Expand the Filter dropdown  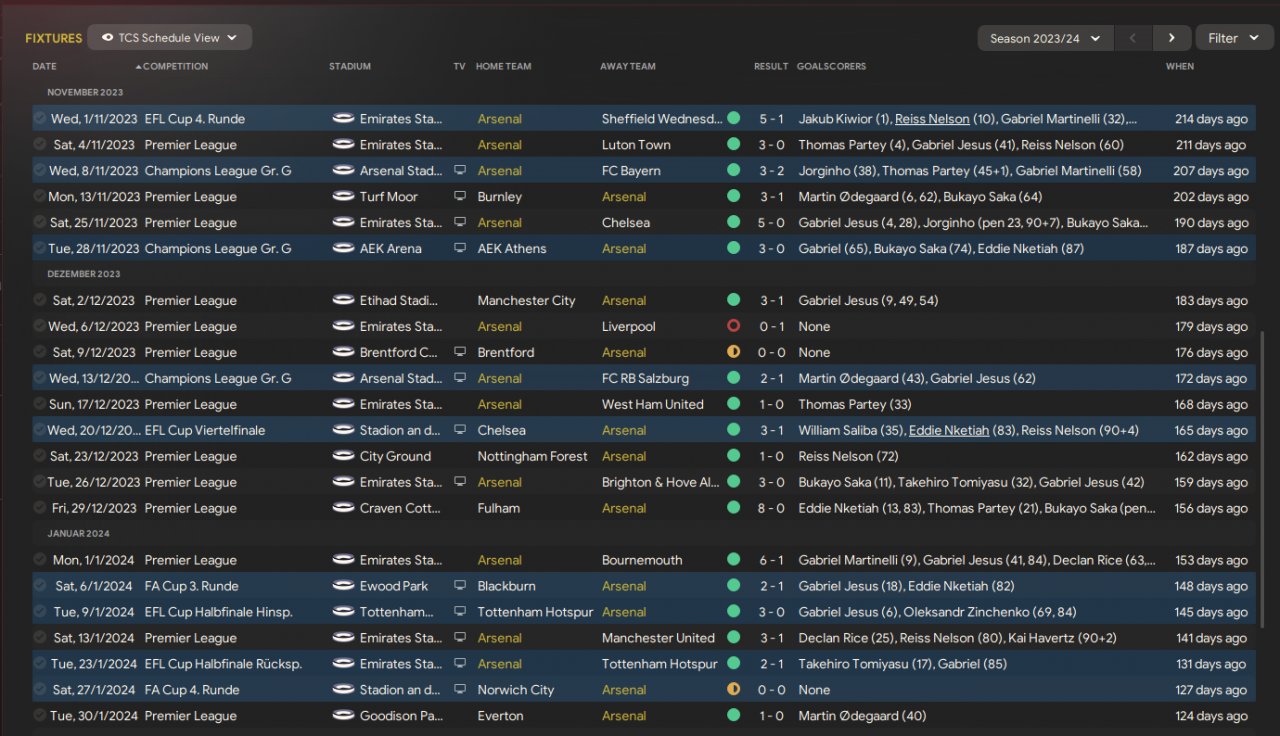click(1233, 38)
